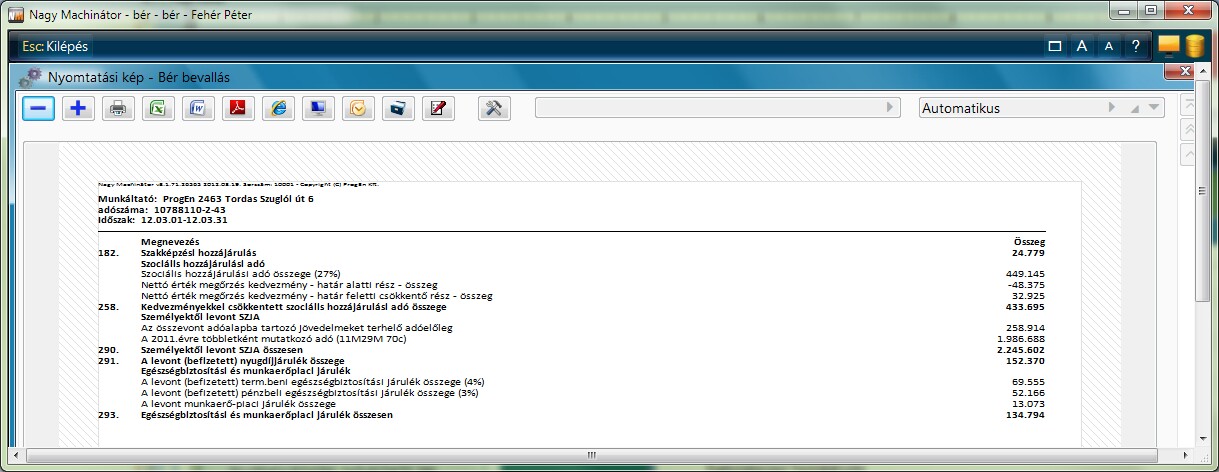Click the amount 1.986.688

point(1022,338)
